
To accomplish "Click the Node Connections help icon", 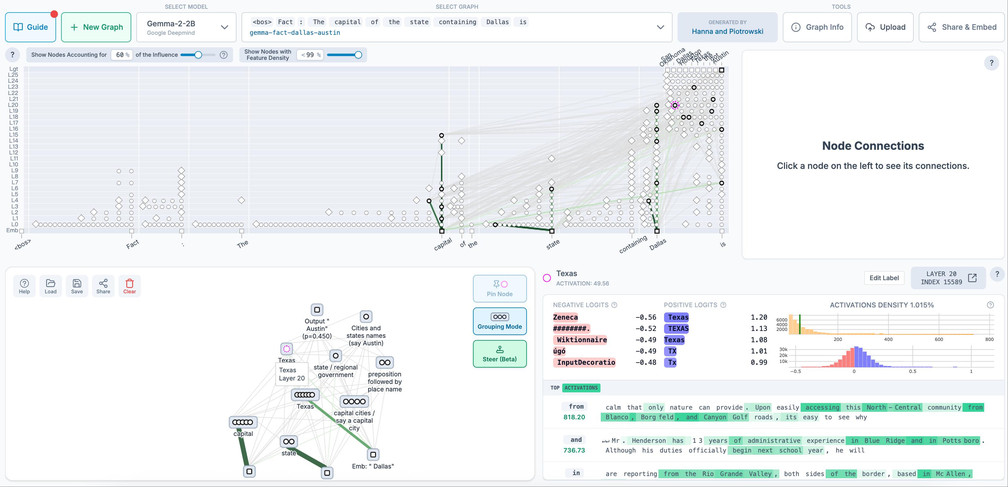I will click(991, 63).
